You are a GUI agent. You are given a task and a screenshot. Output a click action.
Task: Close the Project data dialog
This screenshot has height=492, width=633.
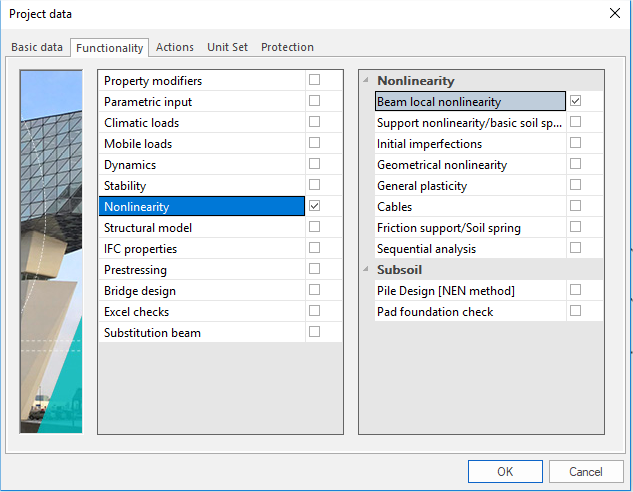click(613, 14)
